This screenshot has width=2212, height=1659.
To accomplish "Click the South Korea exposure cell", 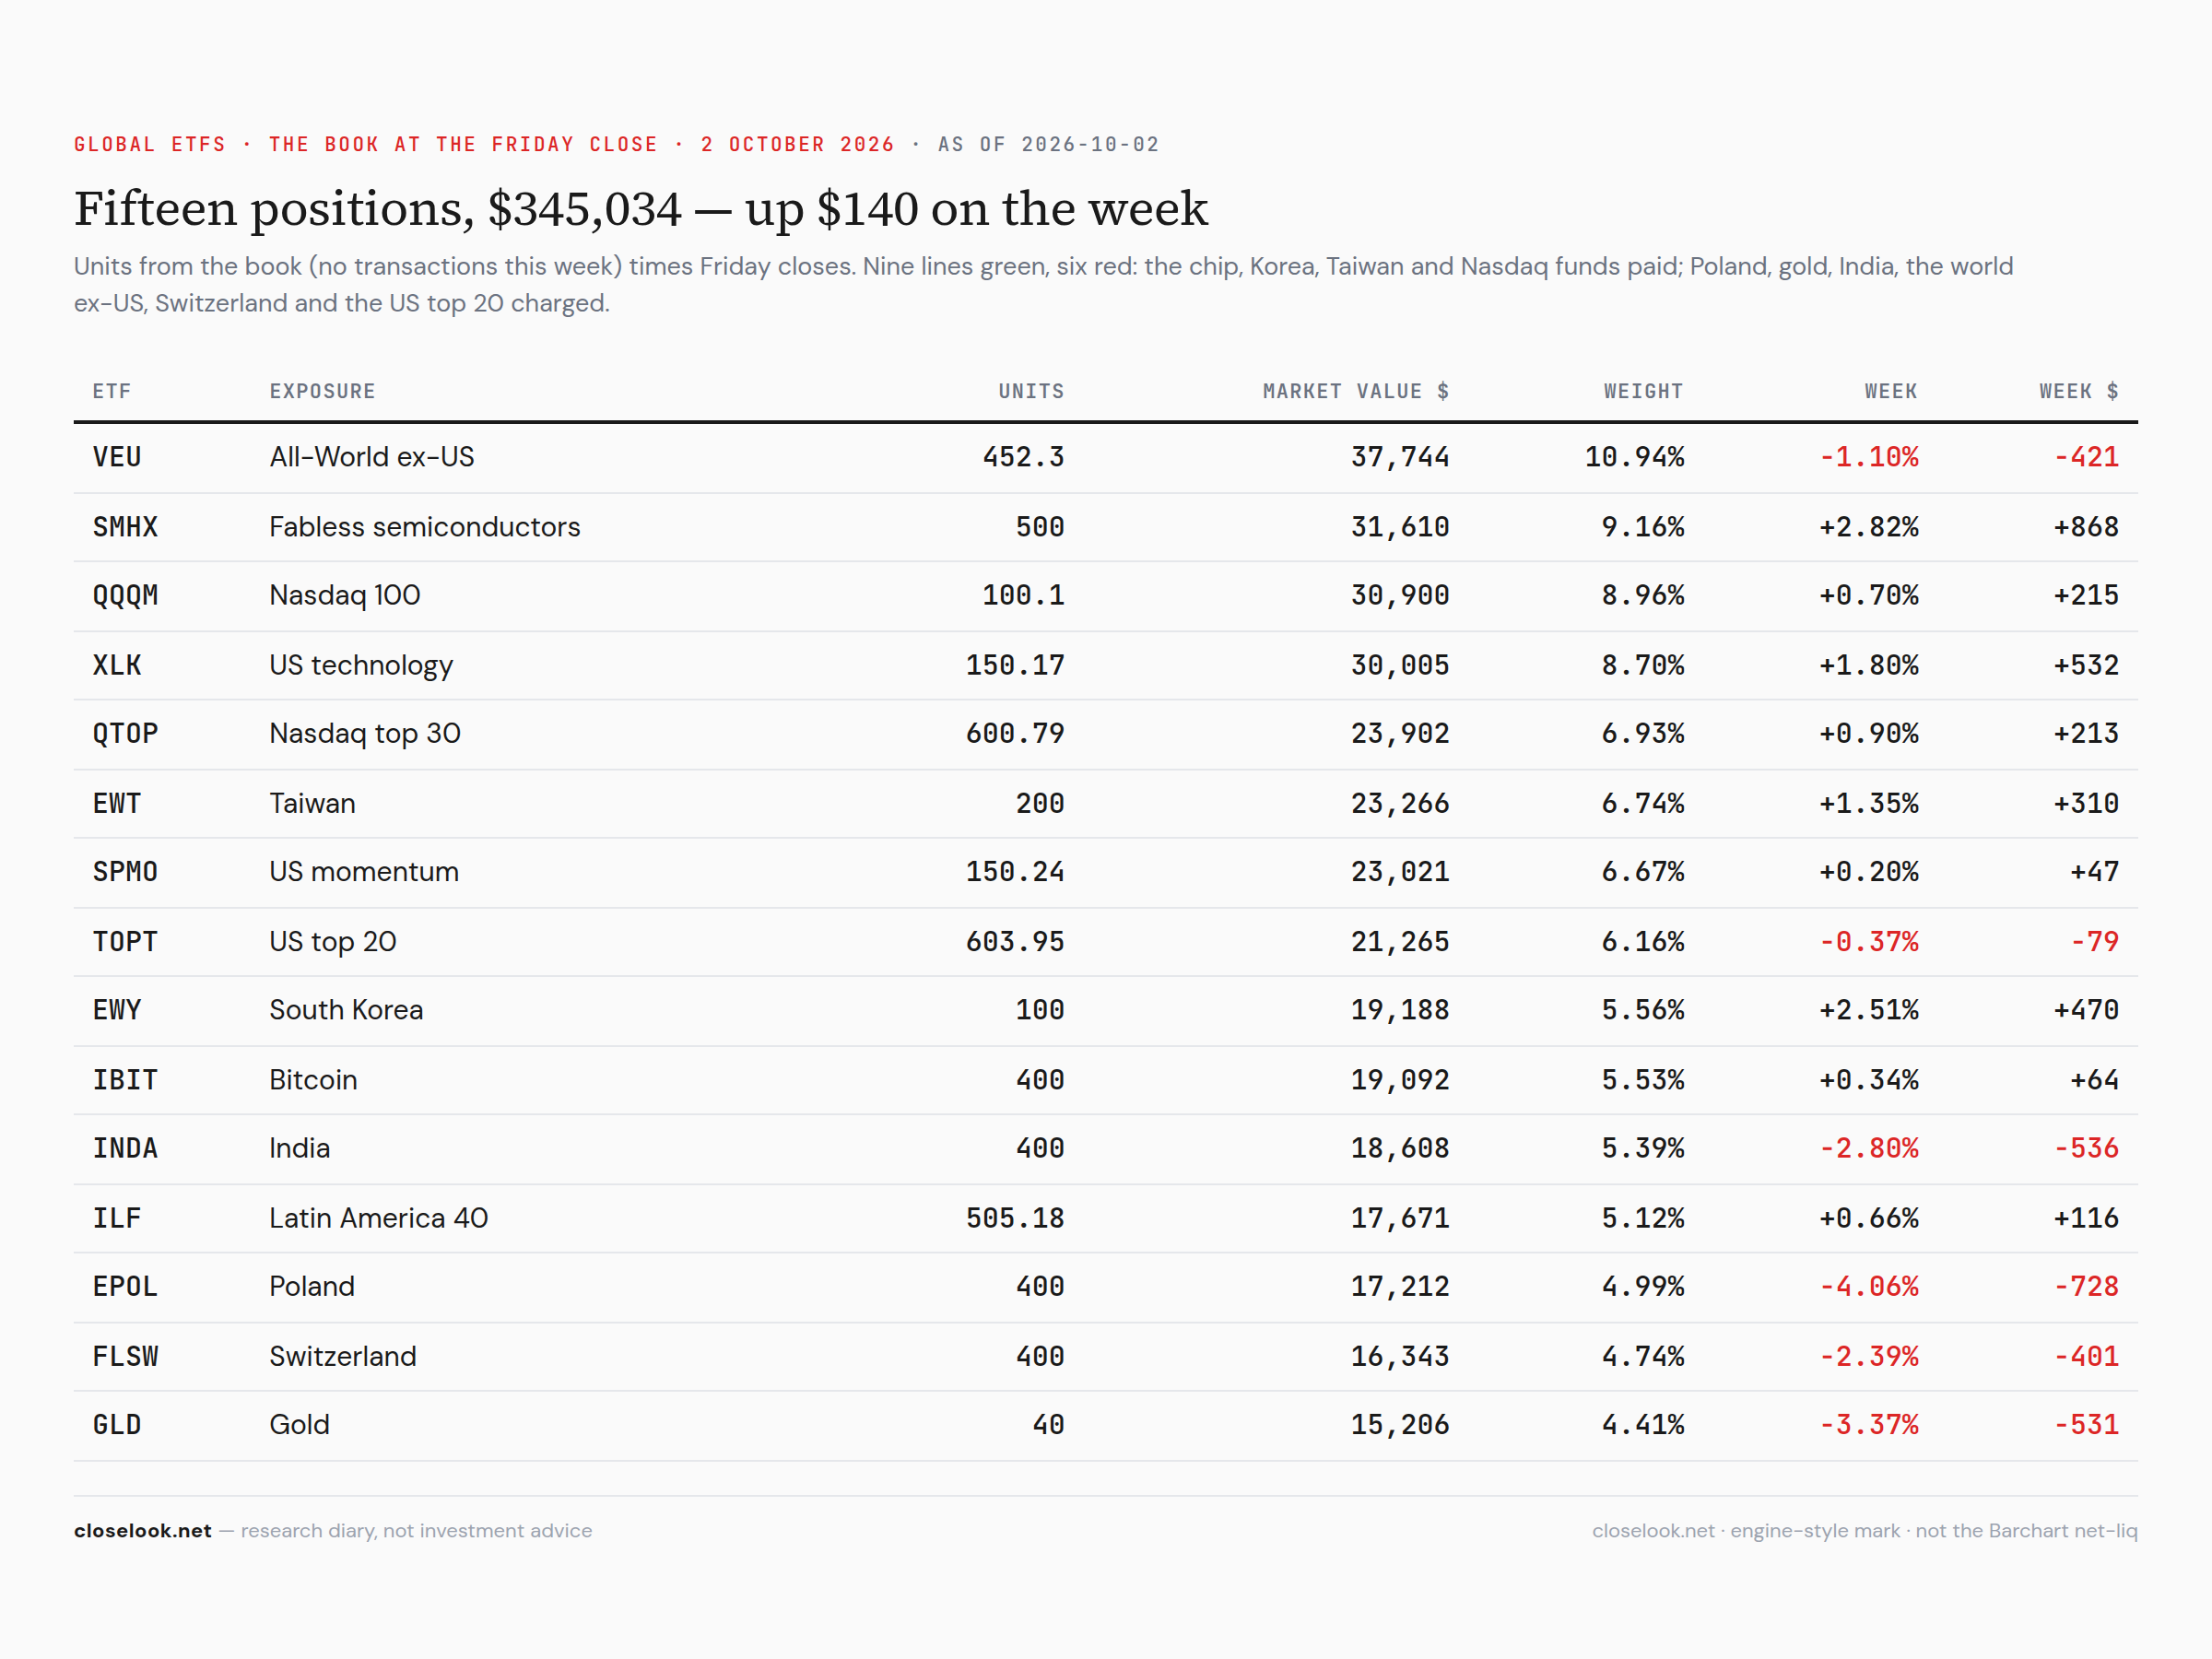I will tap(346, 1010).
